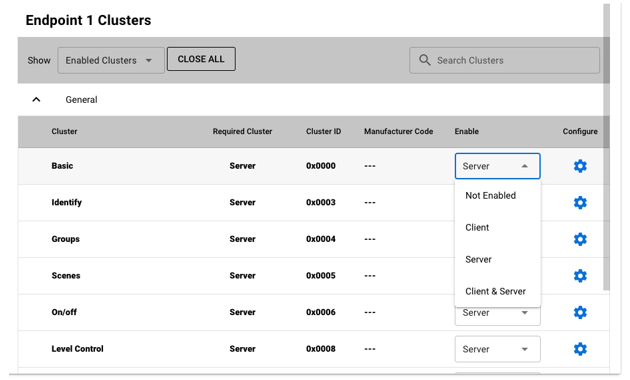Open configure gear for Scenes cluster
The width and height of the screenshot is (630, 380).
point(580,276)
